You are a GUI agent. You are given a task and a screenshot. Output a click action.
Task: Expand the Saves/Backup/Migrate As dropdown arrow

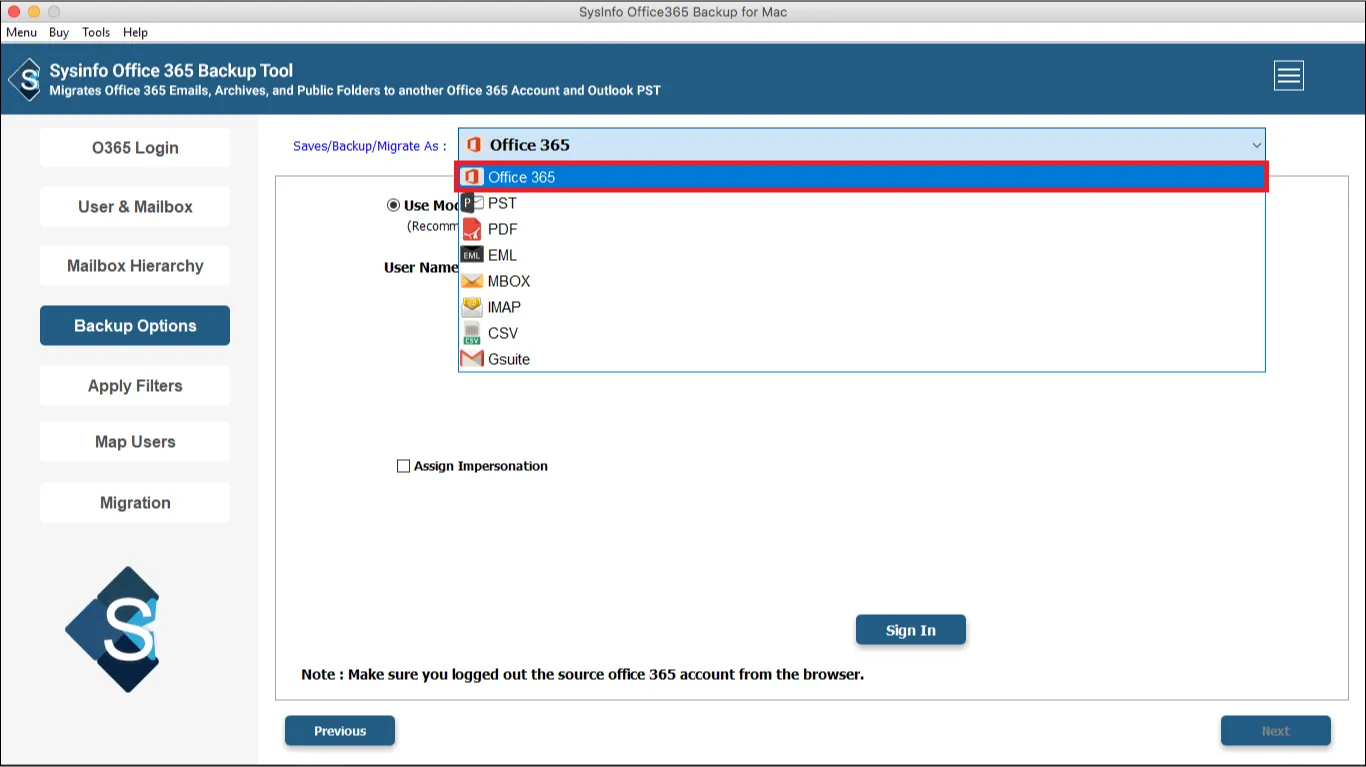pyautogui.click(x=1256, y=146)
